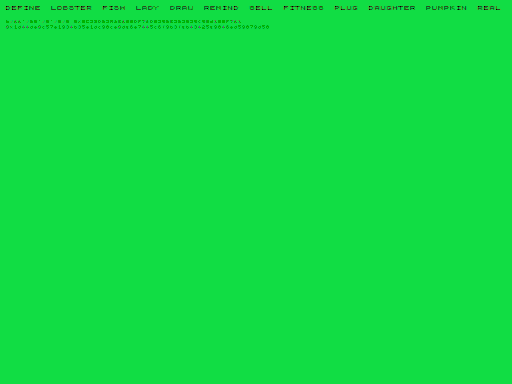This screenshot has width=512, height=384.
Task: Select the word REAL
Action: tap(489, 8)
